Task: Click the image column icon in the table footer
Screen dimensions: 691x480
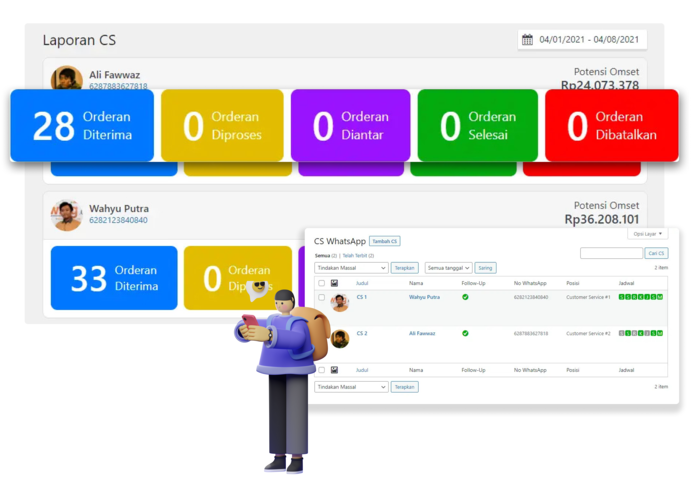Action: pyautogui.click(x=334, y=370)
